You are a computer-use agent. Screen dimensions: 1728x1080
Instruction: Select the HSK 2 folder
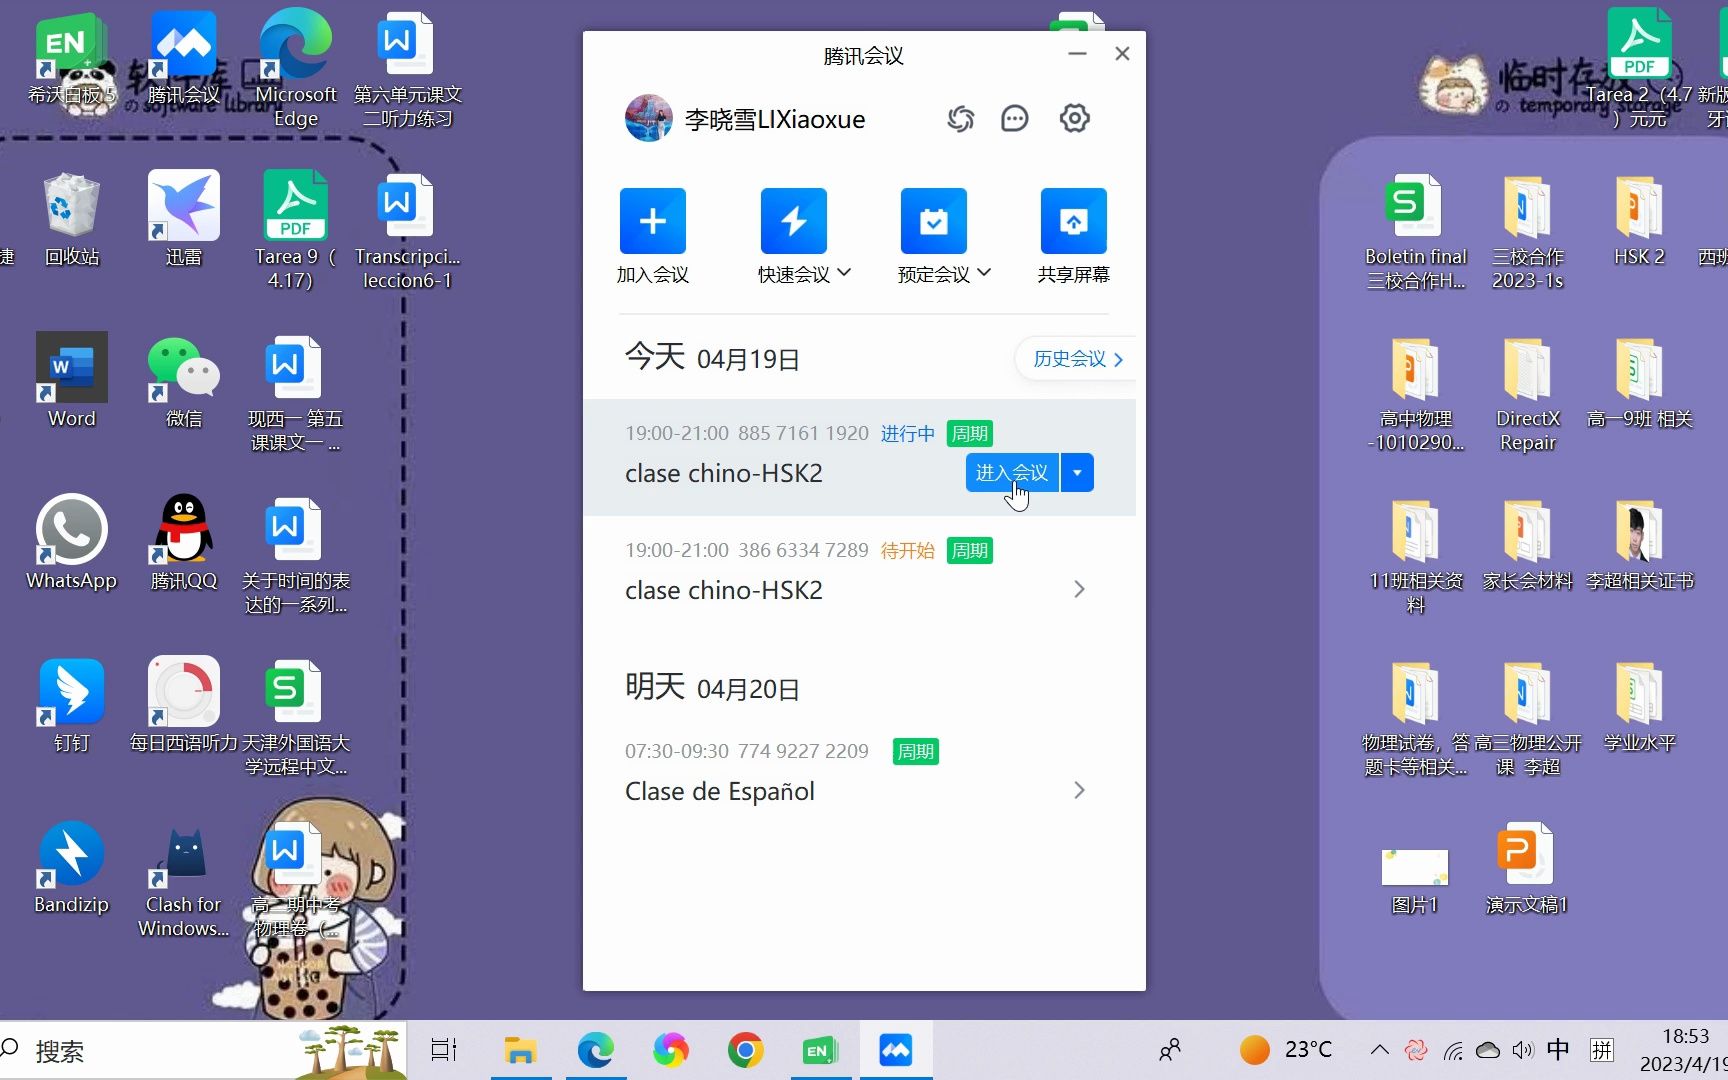(1640, 220)
